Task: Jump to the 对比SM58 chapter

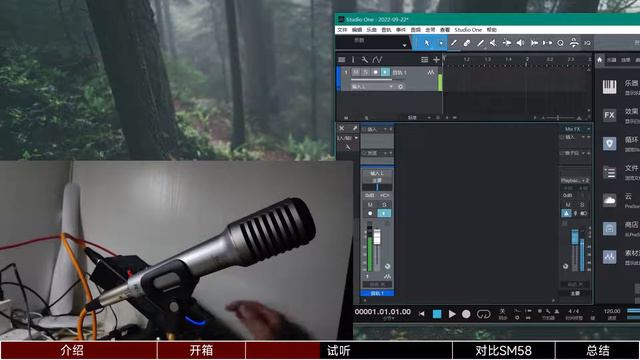Action: pos(504,351)
